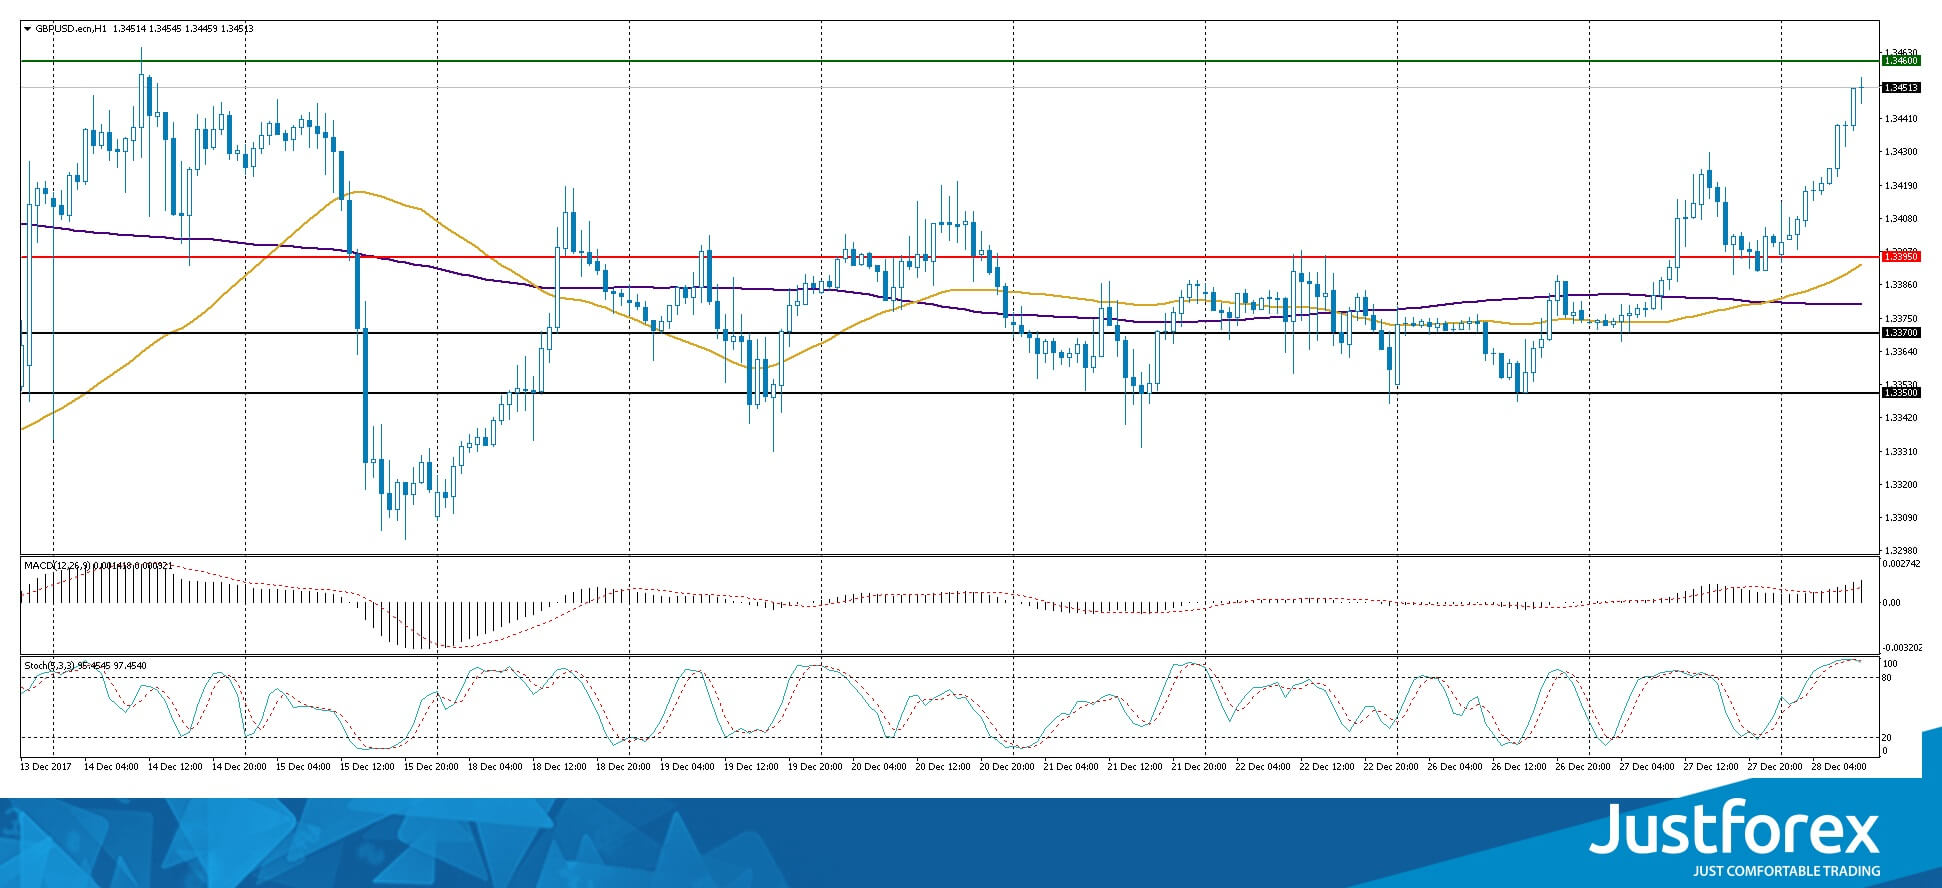This screenshot has width=1942, height=888.
Task: Click the 15 Dec 04:00 time label
Action: click(303, 767)
